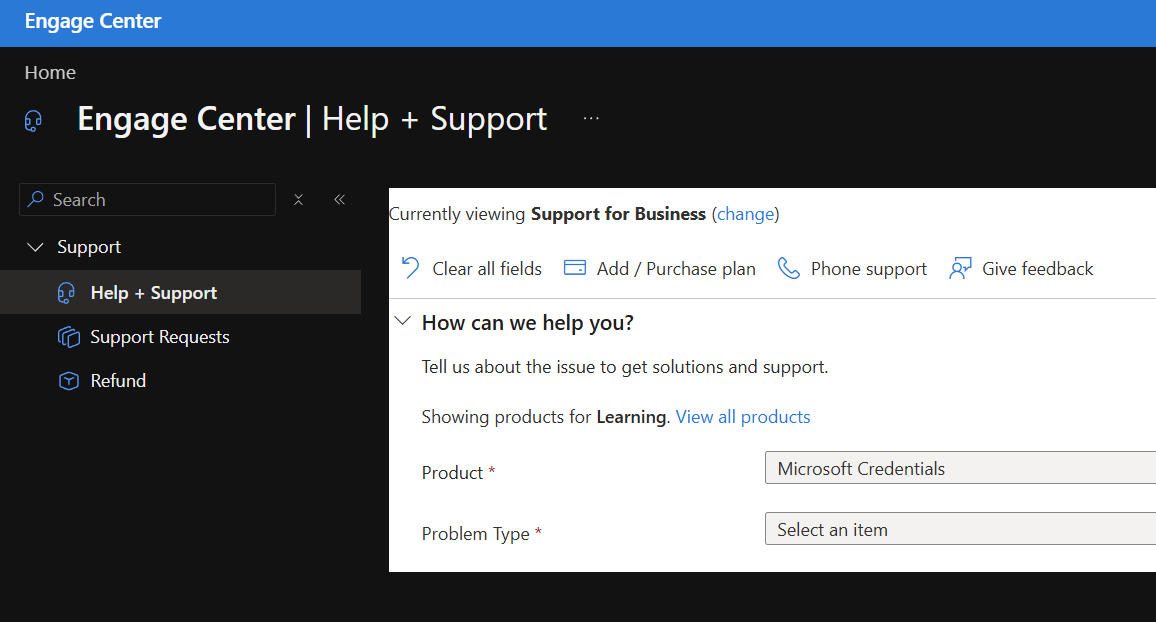Open the ellipsis more options menu
This screenshot has height=622, width=1156.
click(x=591, y=118)
